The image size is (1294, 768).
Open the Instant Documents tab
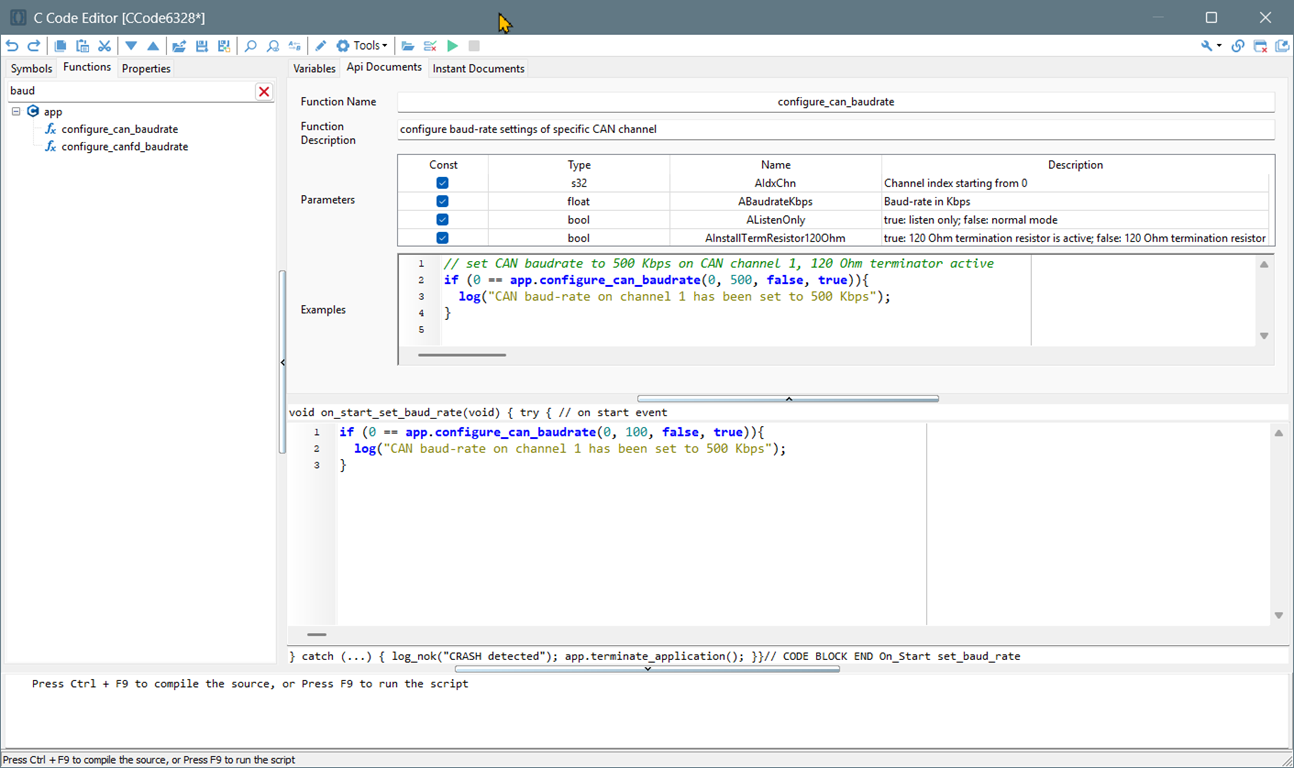click(478, 69)
